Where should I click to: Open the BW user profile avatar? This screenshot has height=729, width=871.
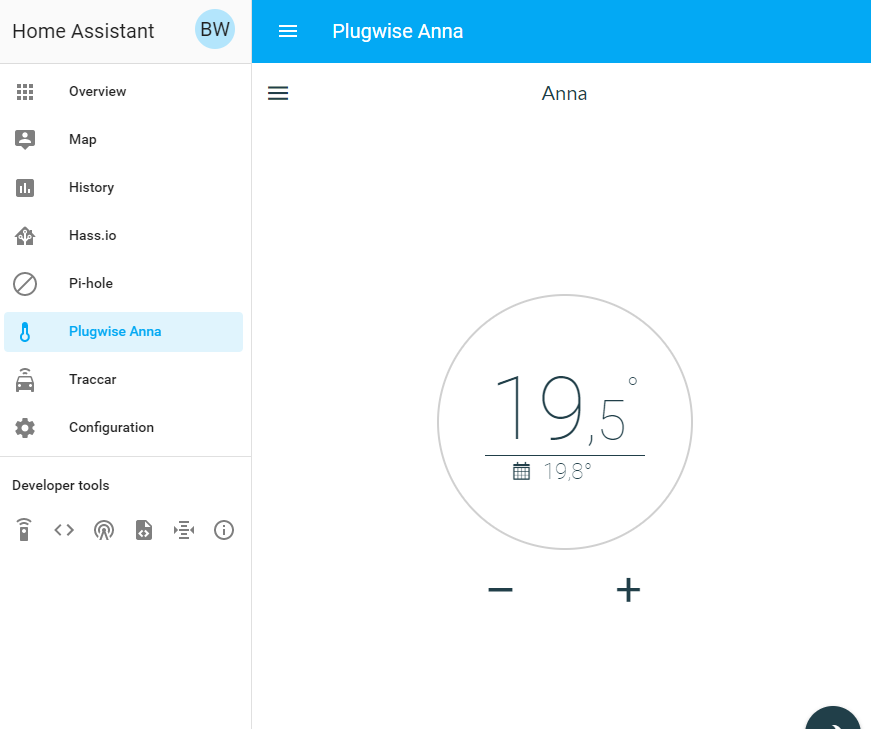point(215,29)
